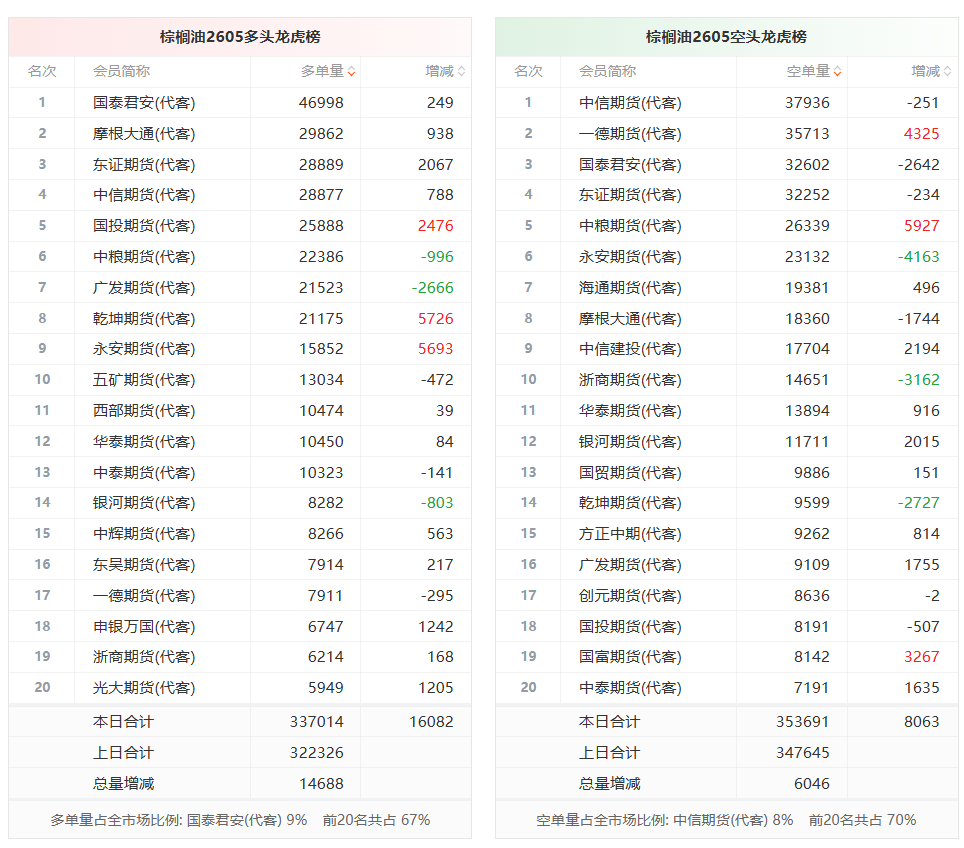Click 国富期货(代客) row name

point(630,657)
